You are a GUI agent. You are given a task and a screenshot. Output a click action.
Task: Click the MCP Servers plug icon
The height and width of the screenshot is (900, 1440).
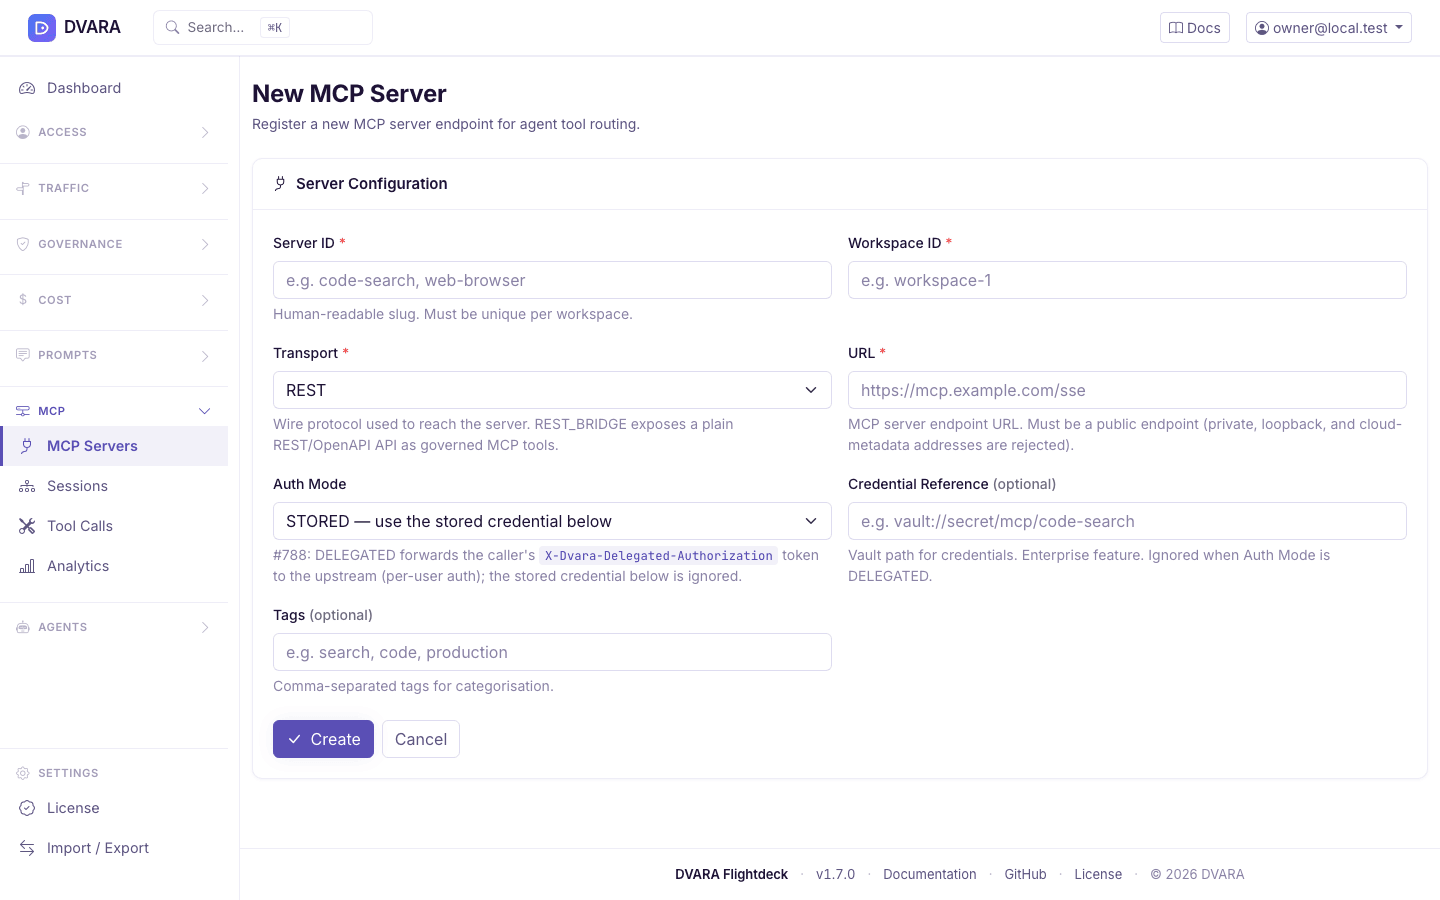click(27, 446)
